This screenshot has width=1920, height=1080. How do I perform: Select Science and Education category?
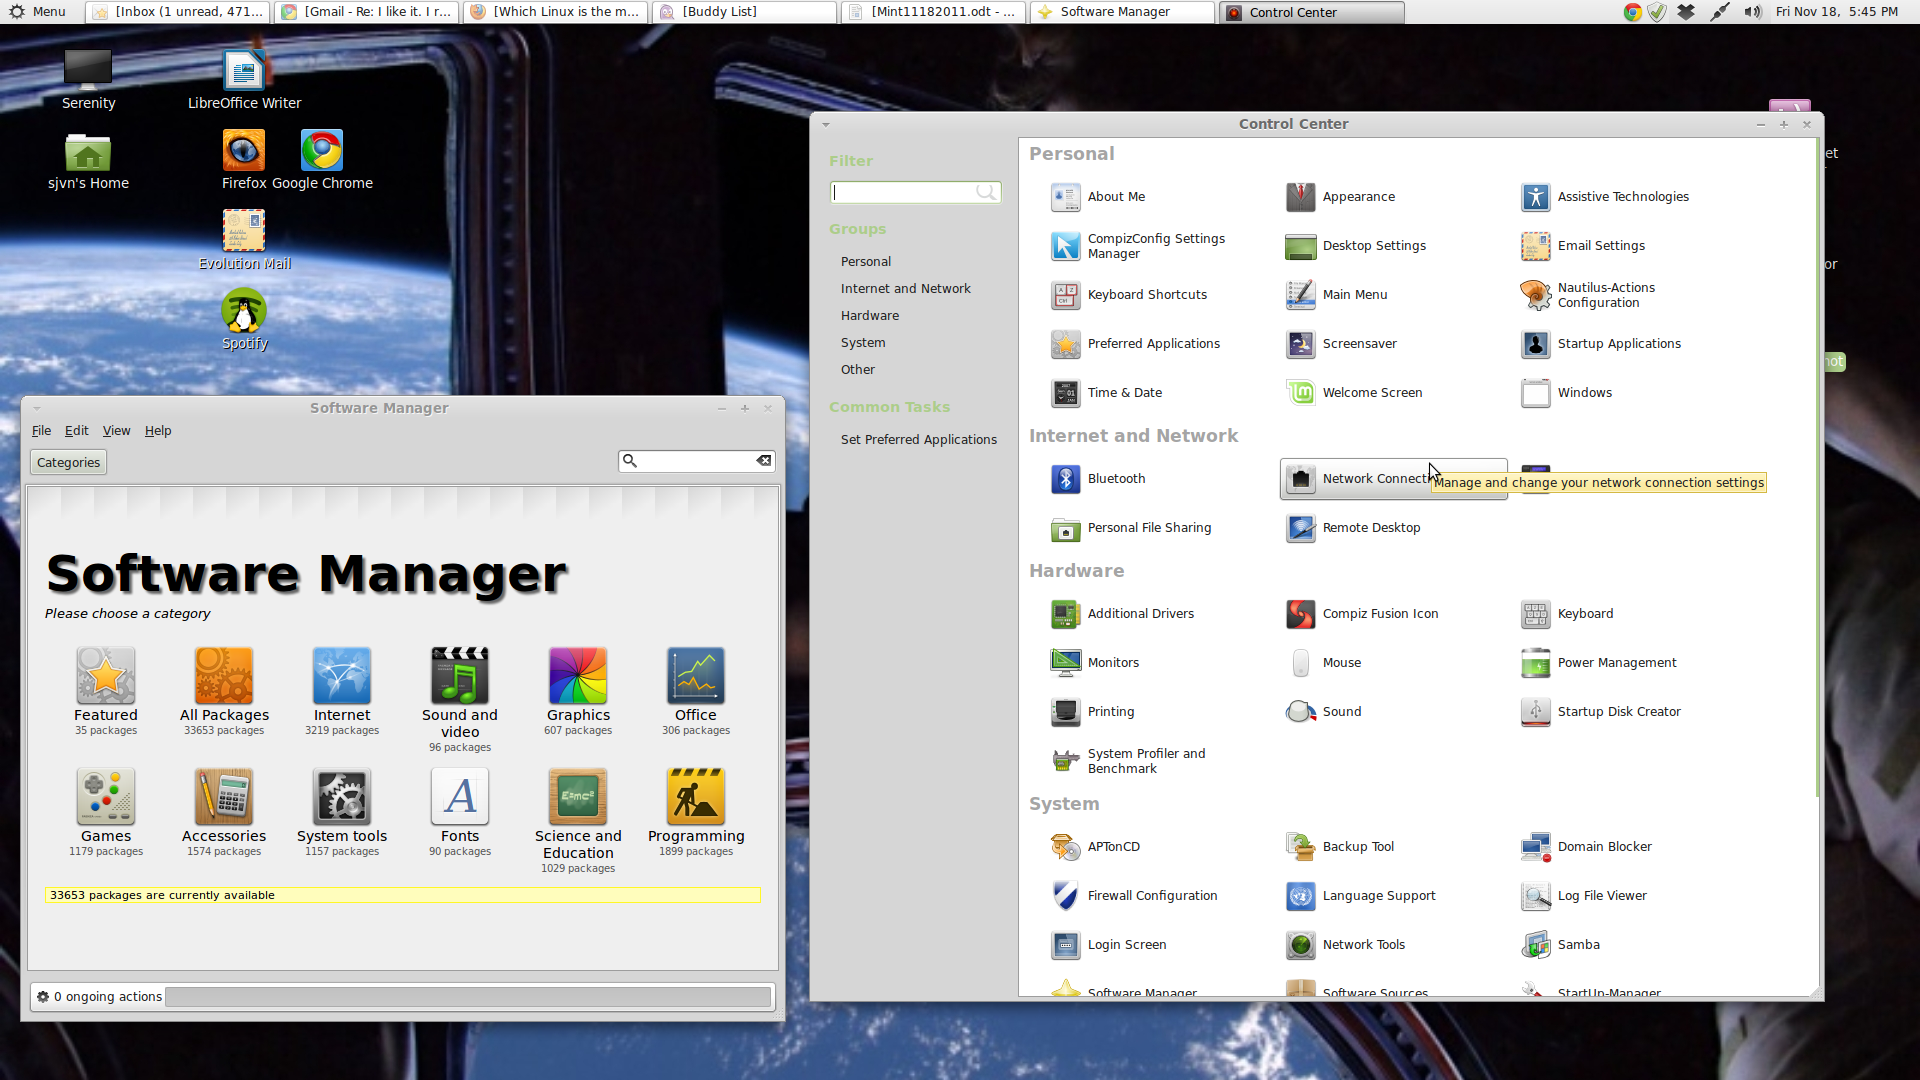click(578, 821)
